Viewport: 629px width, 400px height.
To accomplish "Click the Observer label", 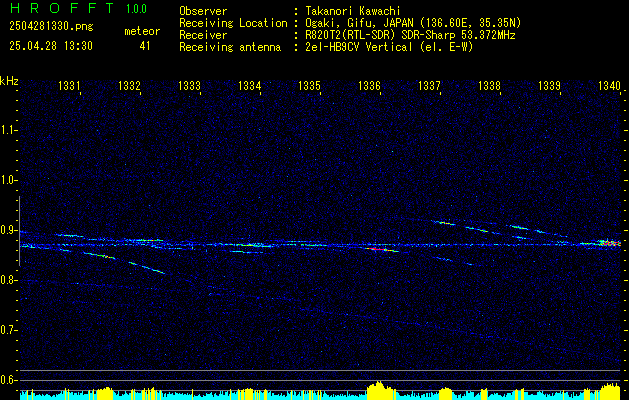I will point(203,11).
